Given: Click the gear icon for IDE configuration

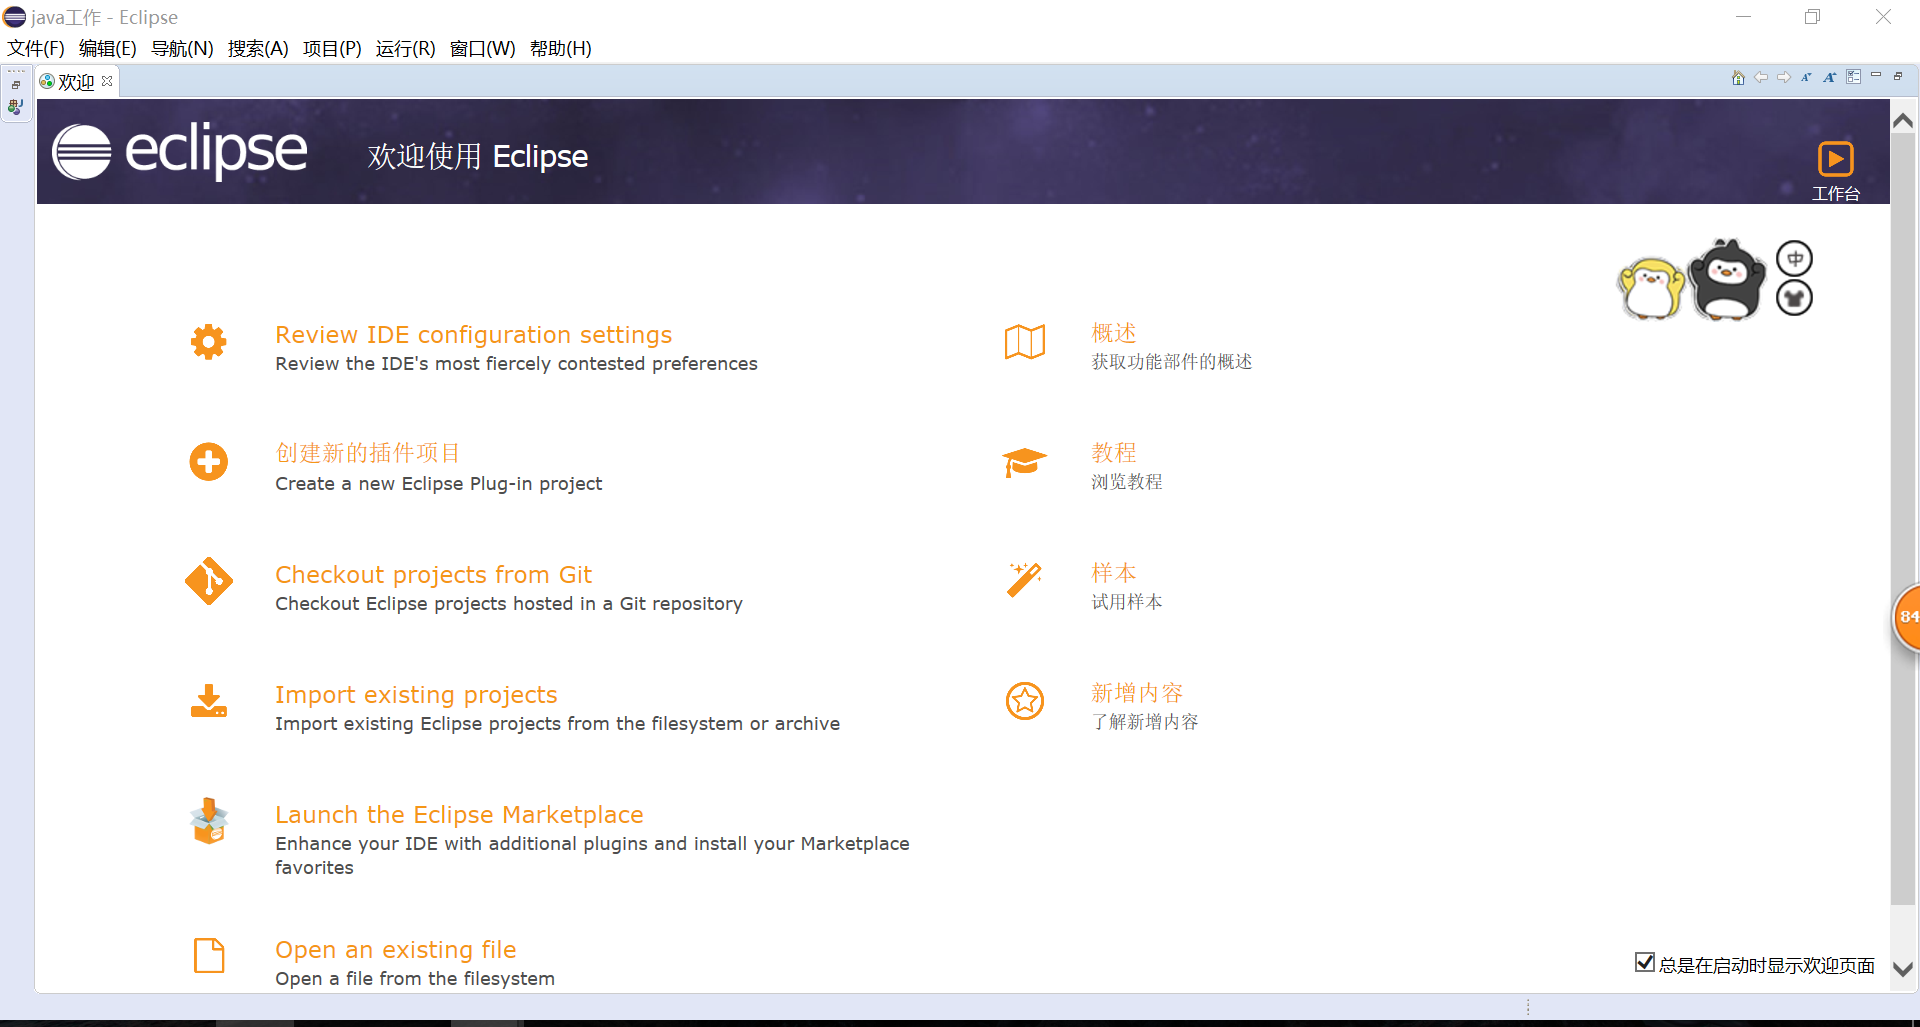Looking at the screenshot, I should pos(209,342).
